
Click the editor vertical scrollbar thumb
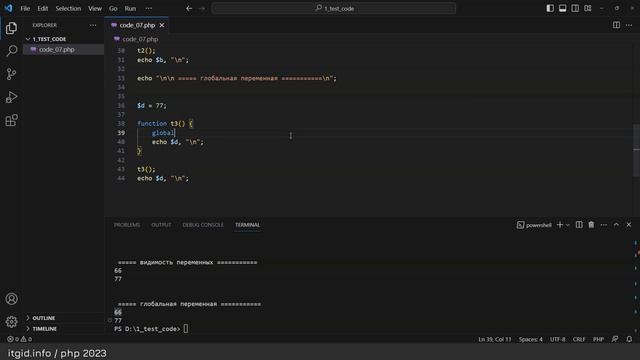636,150
